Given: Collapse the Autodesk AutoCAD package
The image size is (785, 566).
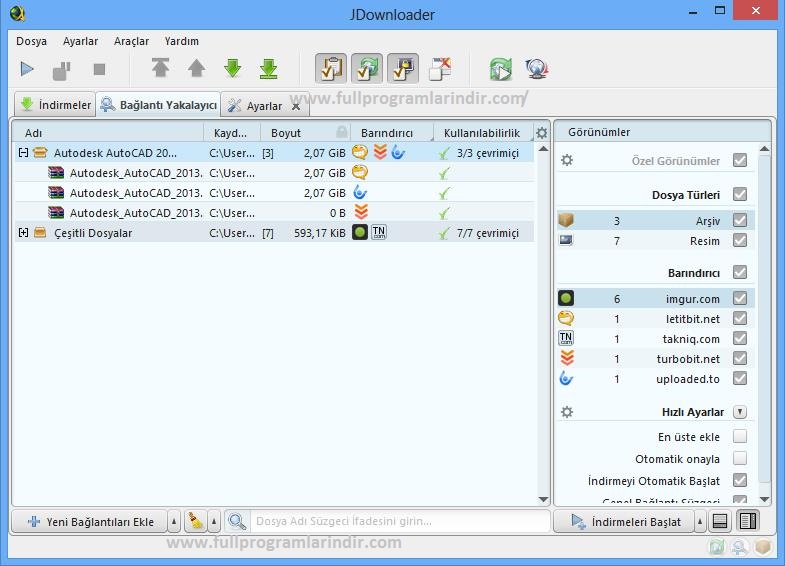Looking at the screenshot, I should (x=23, y=153).
